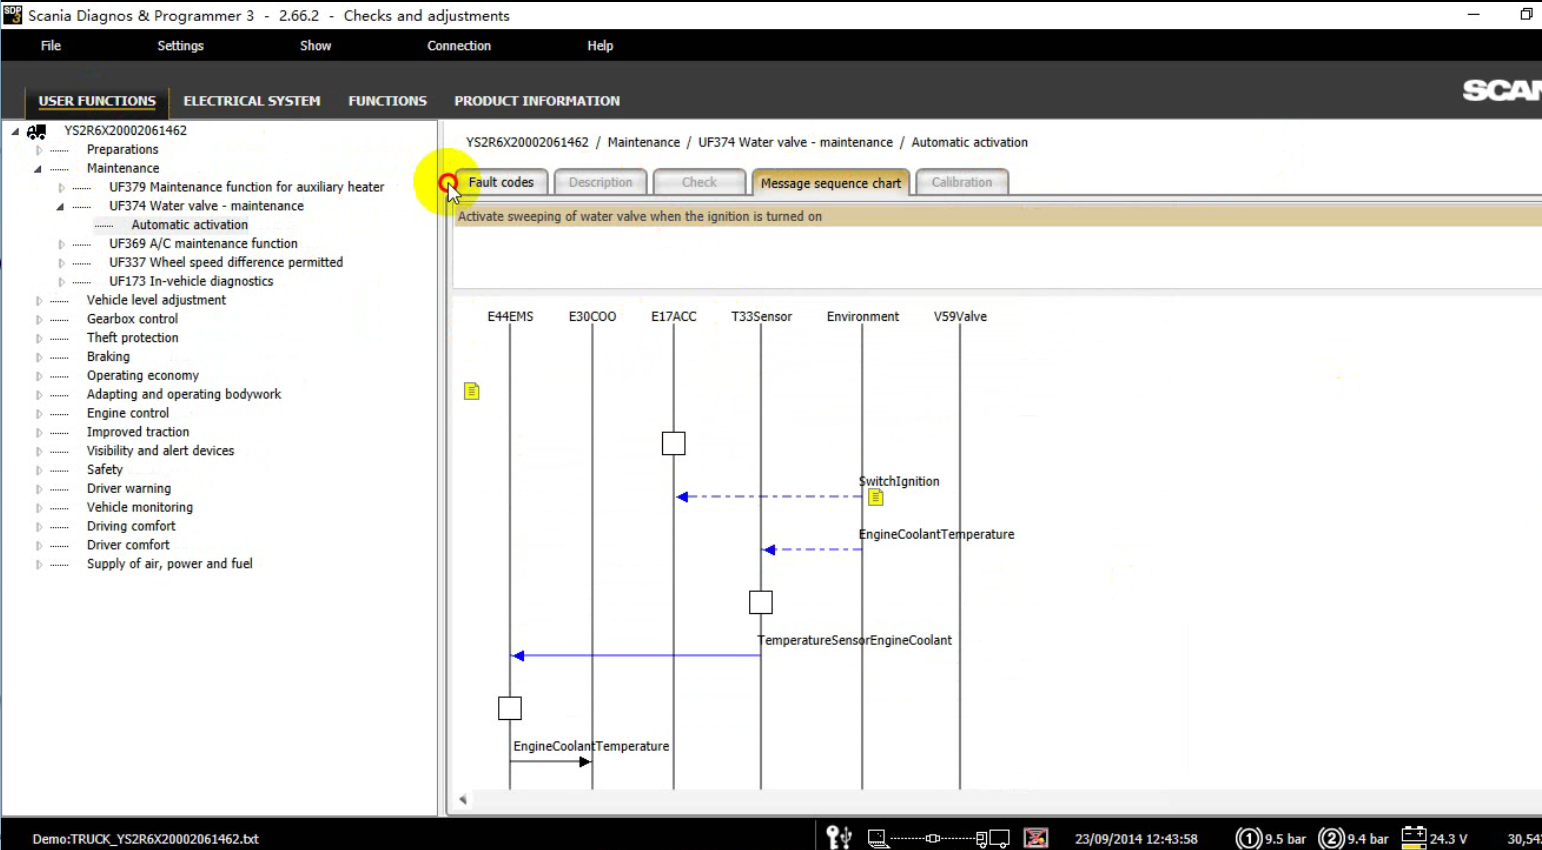Image resolution: width=1542 pixels, height=850 pixels.
Task: Click the Environment lifeline header
Action: 862,317
